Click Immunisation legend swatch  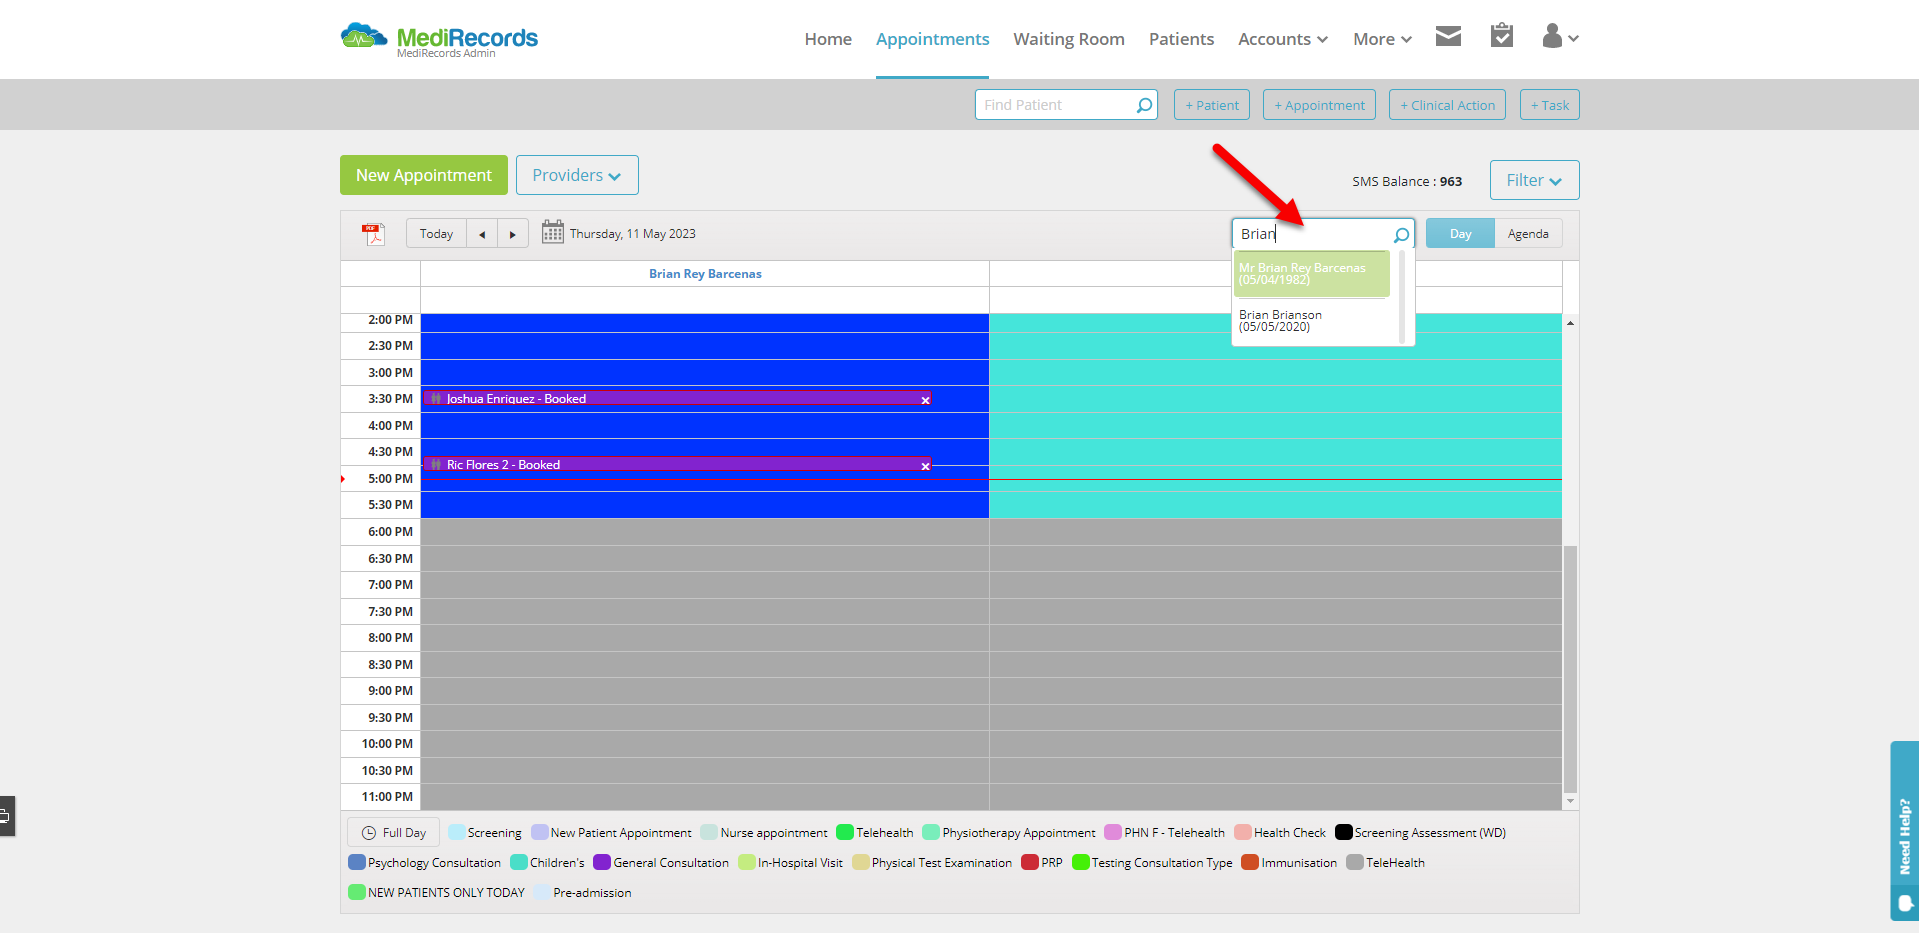pyautogui.click(x=1250, y=862)
